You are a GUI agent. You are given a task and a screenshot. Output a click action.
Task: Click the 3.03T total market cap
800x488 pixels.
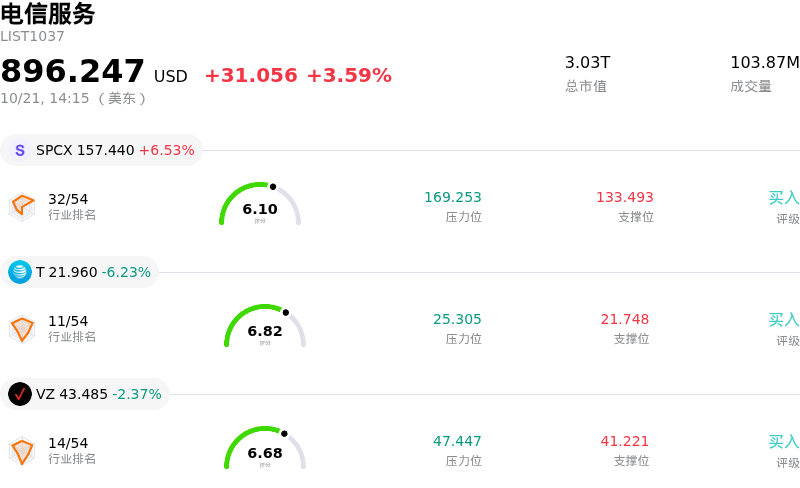tap(588, 62)
